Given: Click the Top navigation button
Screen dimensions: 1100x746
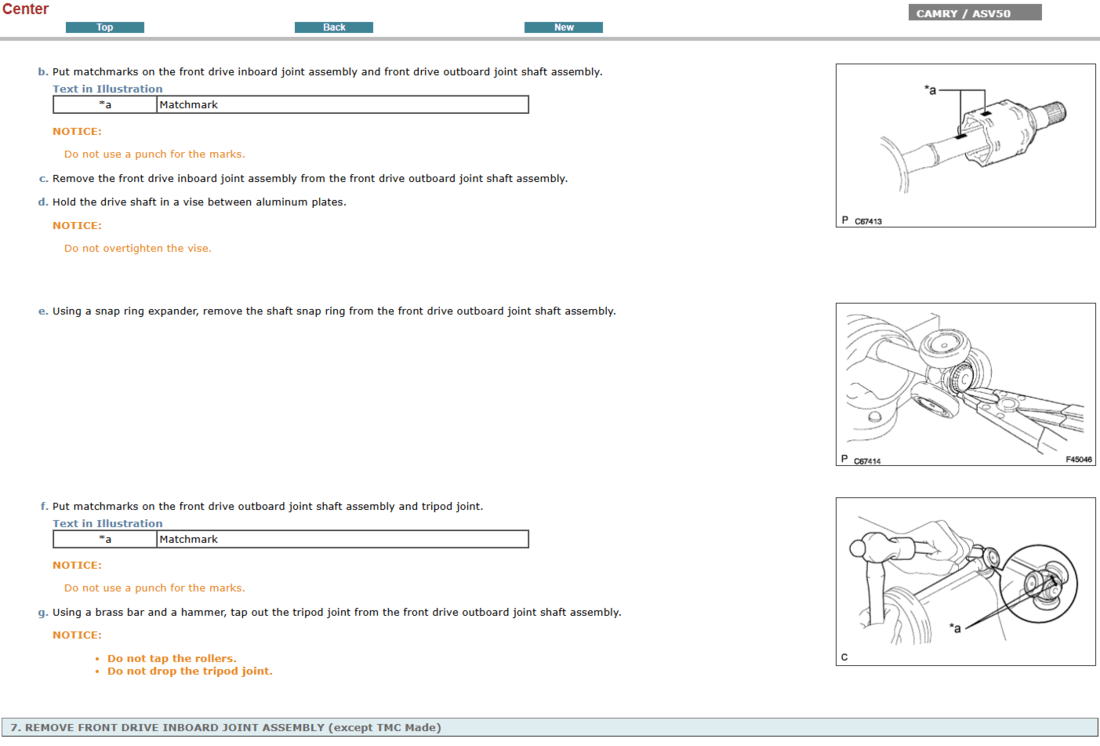Looking at the screenshot, I should pos(105,27).
